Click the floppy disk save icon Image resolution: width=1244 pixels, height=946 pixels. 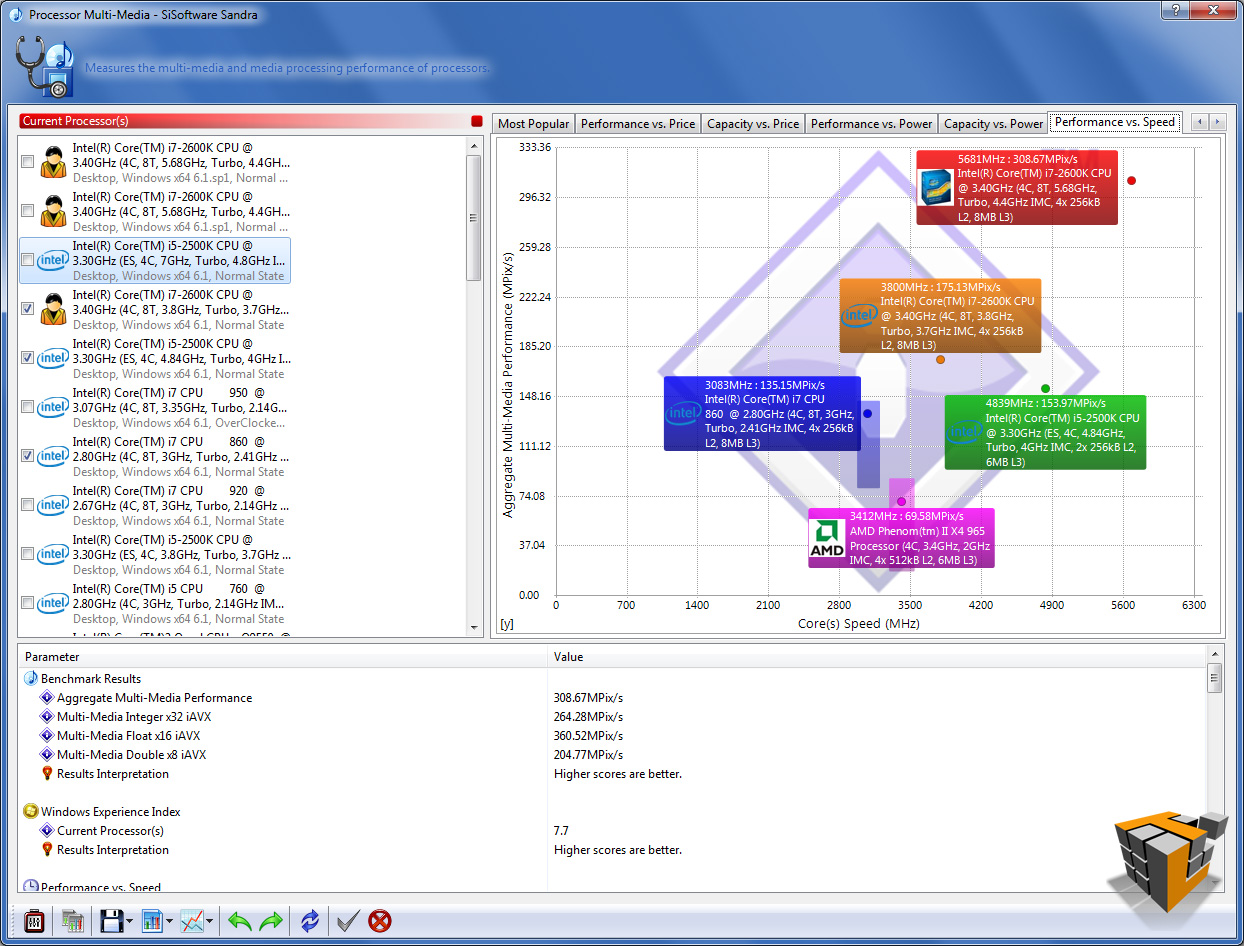pyautogui.click(x=110, y=921)
